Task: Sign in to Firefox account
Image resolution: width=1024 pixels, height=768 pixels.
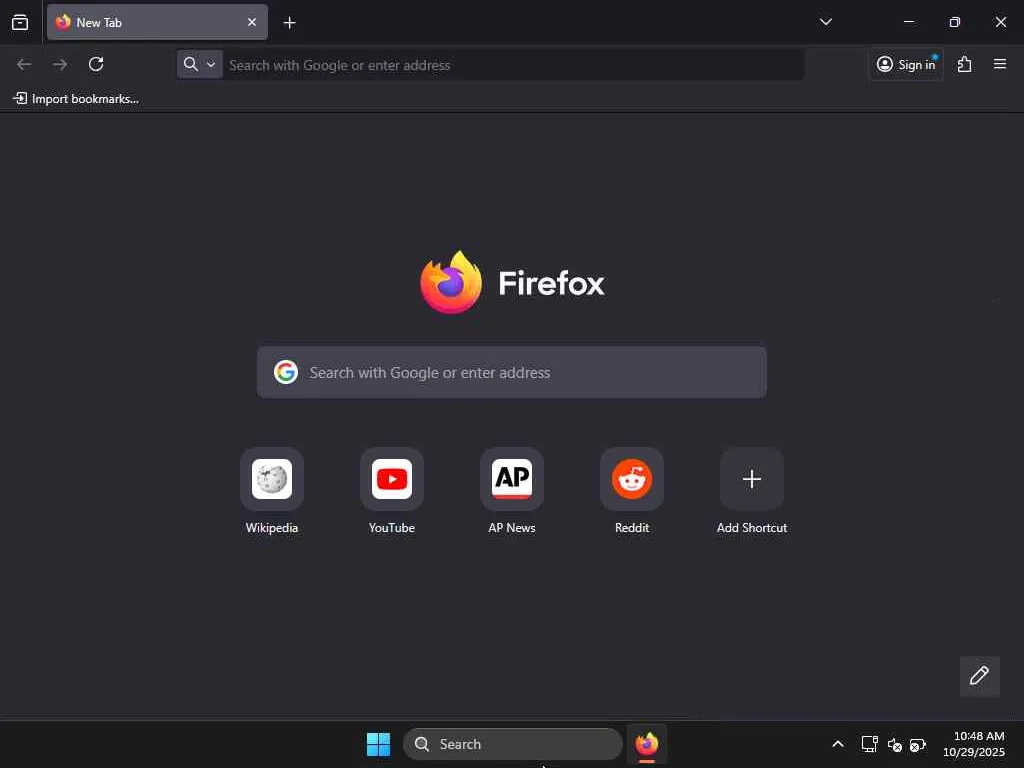Action: click(x=906, y=64)
